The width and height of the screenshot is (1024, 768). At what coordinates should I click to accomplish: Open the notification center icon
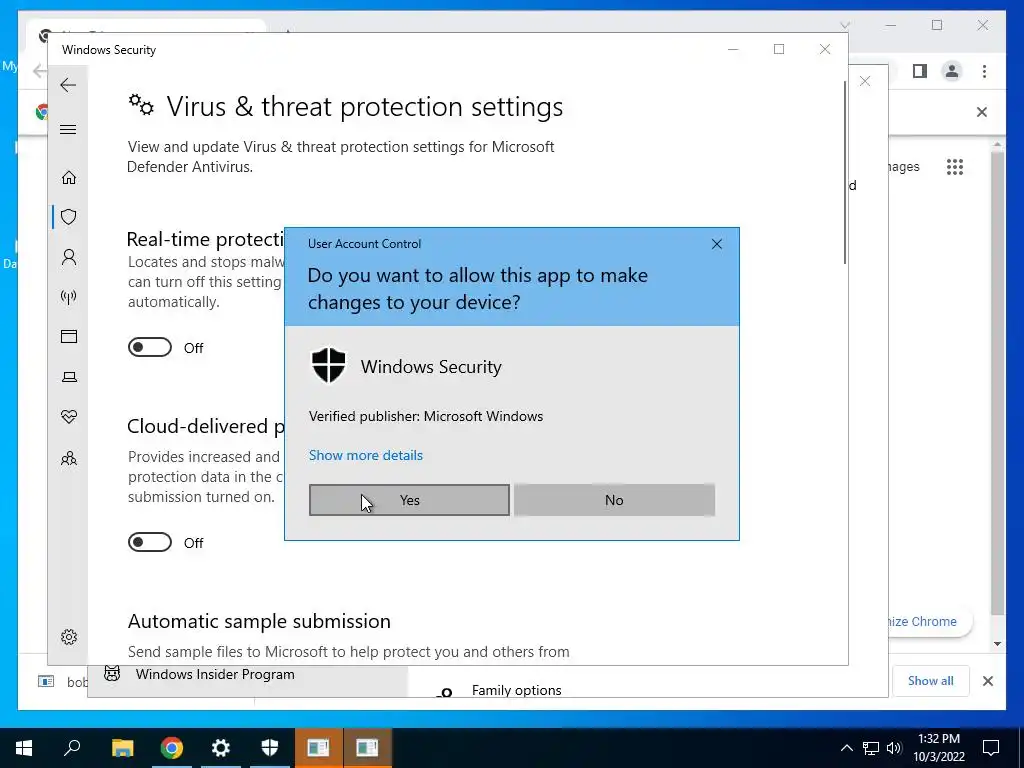(x=991, y=748)
